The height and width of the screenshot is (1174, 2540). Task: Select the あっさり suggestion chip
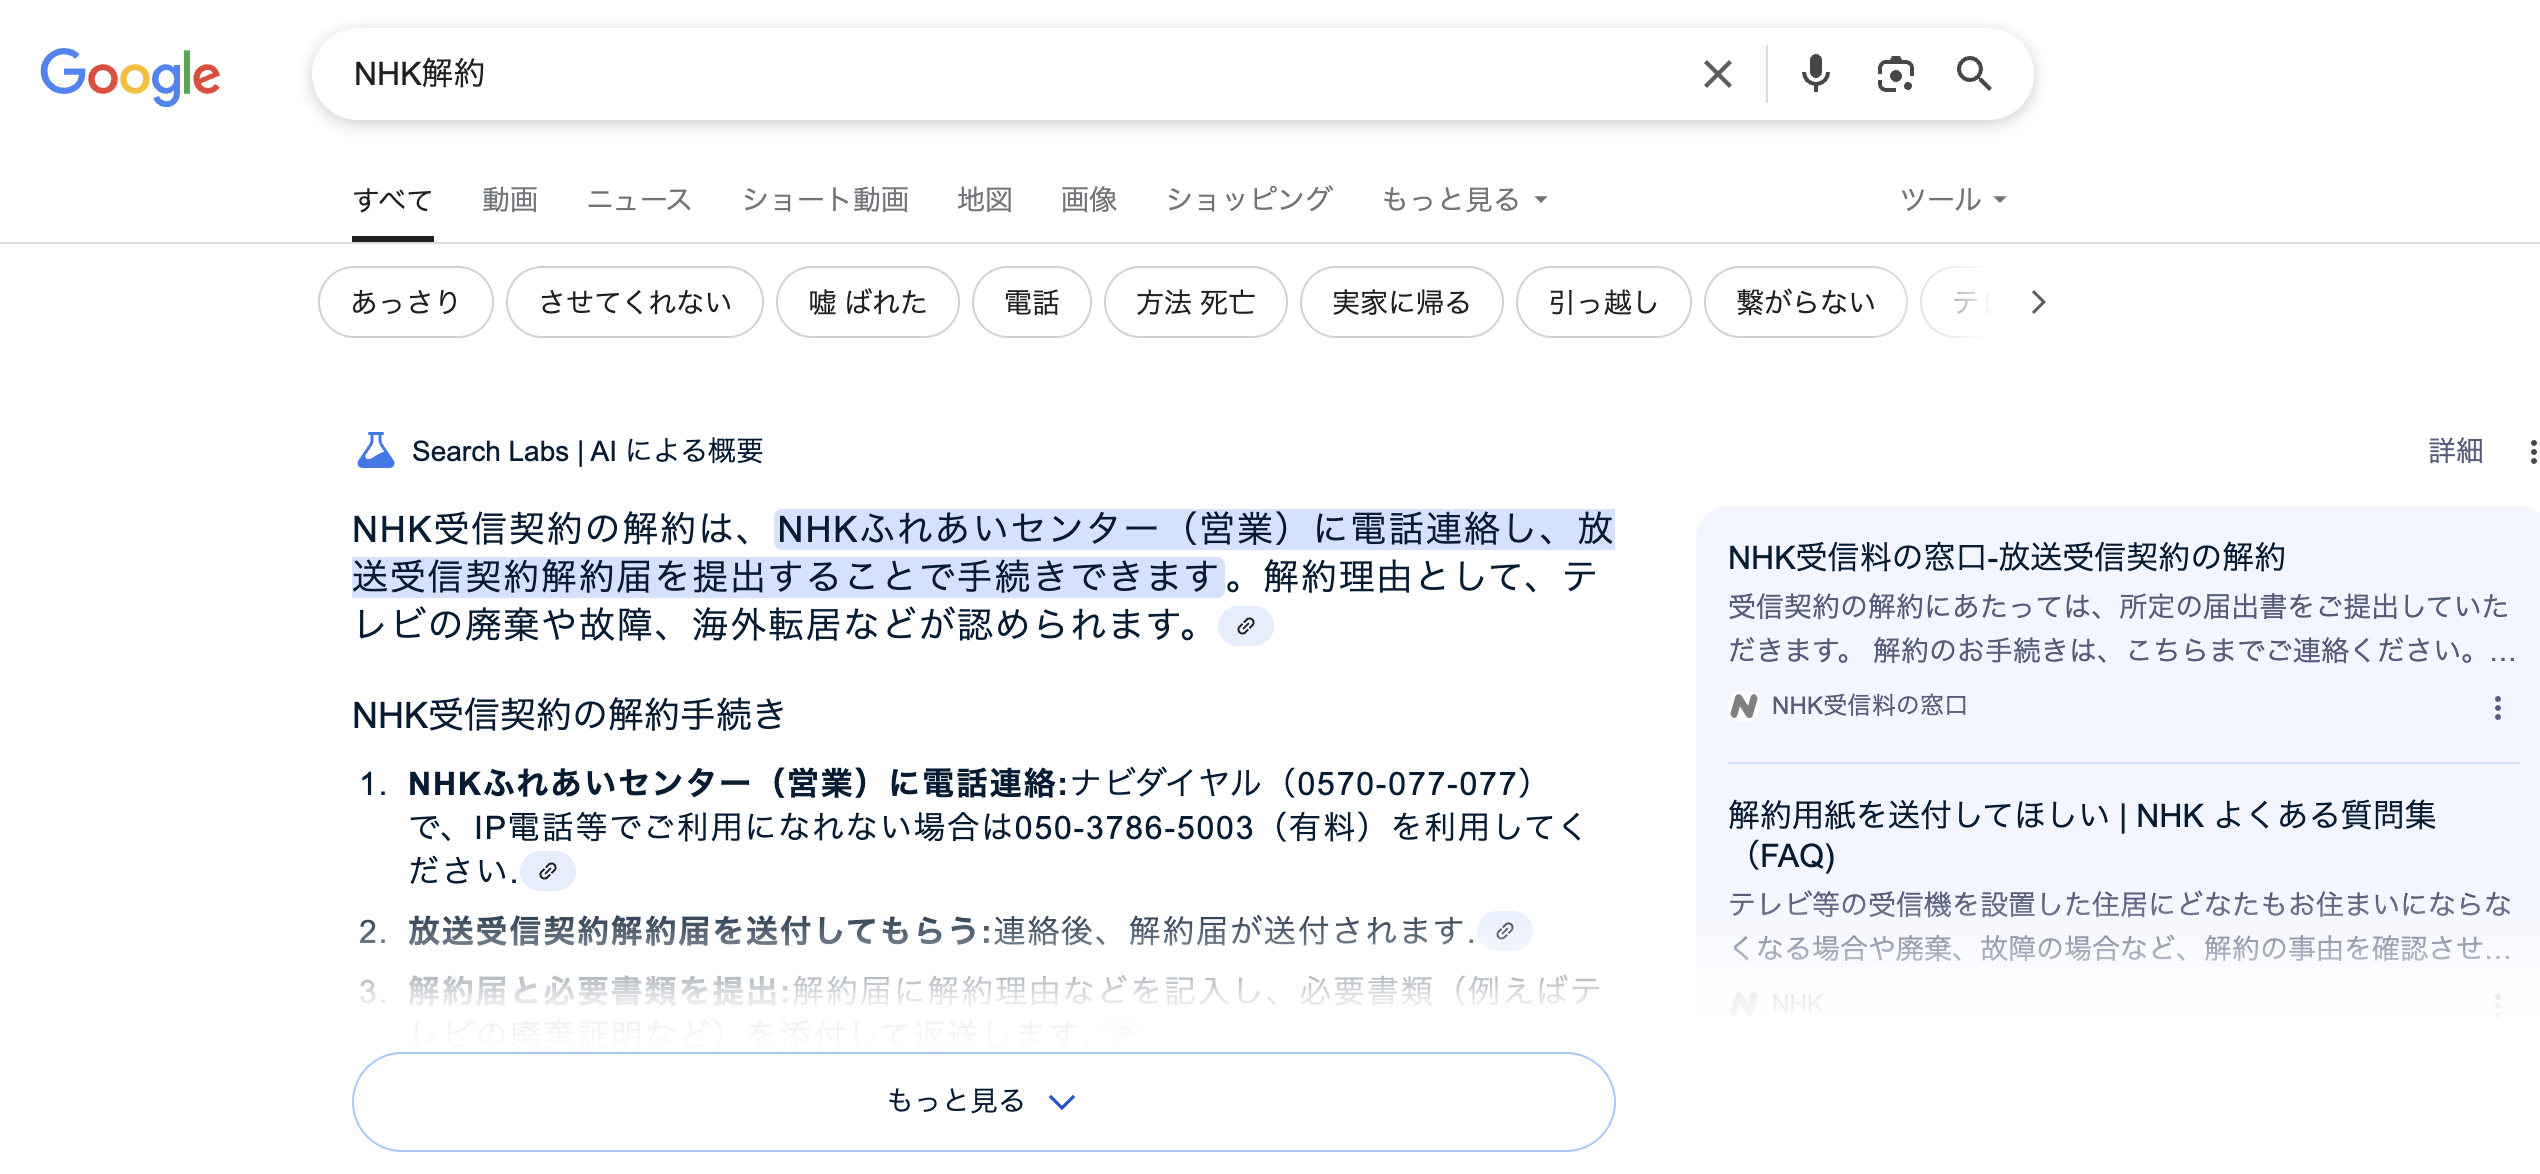[405, 302]
